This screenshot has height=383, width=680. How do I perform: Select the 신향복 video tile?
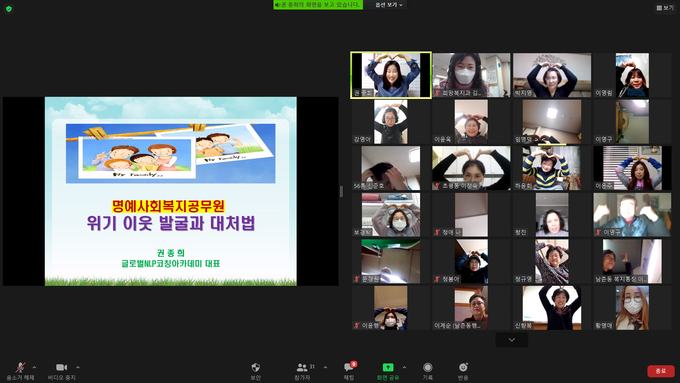point(552,308)
